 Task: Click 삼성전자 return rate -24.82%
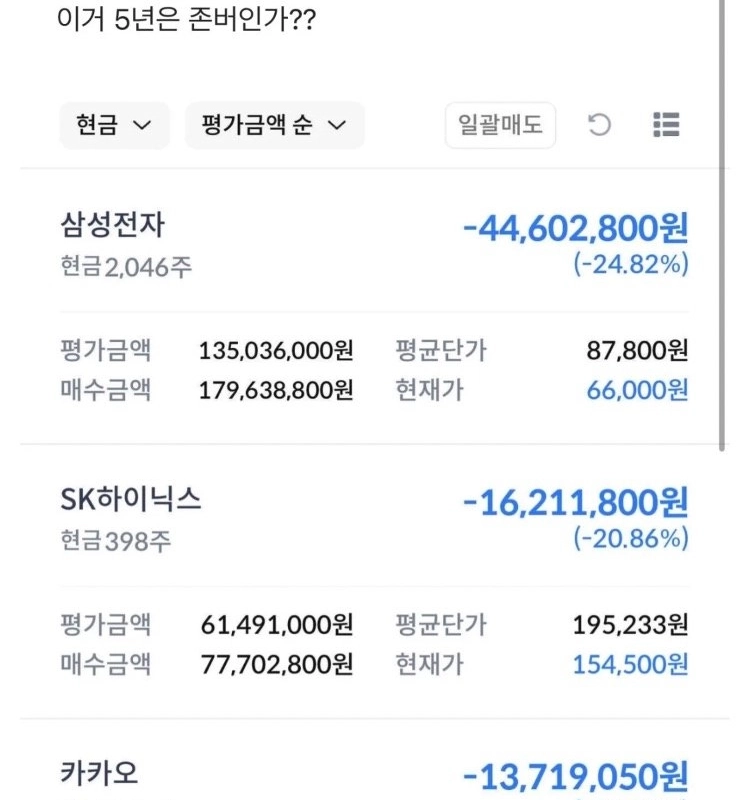631,265
